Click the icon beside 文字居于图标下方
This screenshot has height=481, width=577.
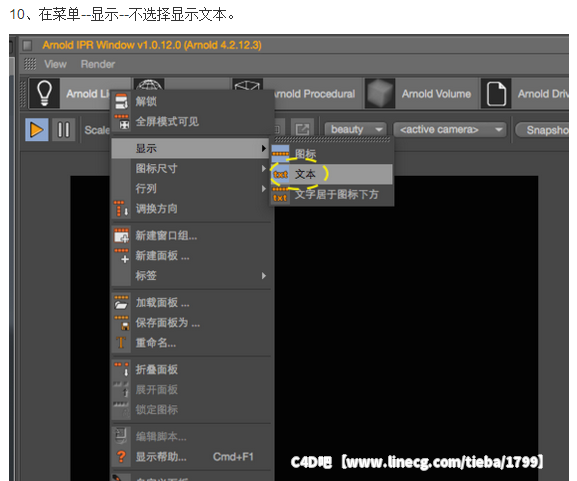(280, 194)
